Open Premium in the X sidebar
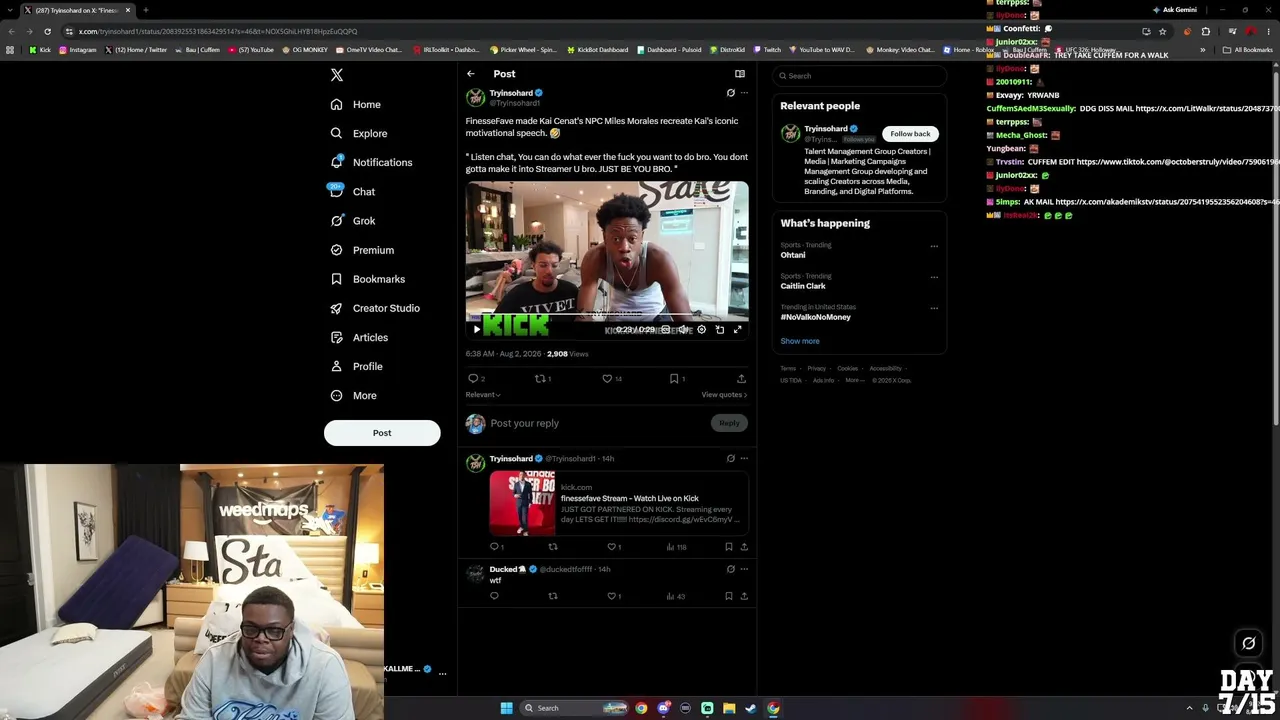Image resolution: width=1280 pixels, height=720 pixels. tap(362, 250)
